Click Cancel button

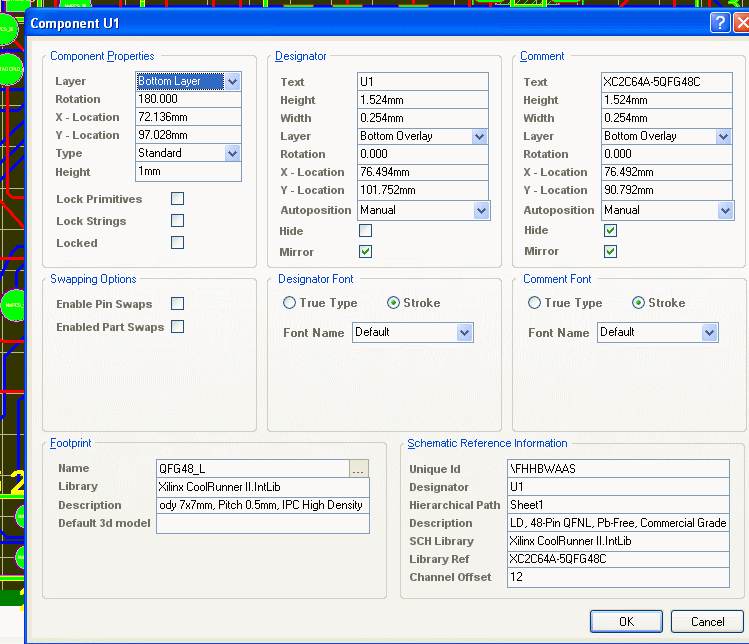(707, 622)
